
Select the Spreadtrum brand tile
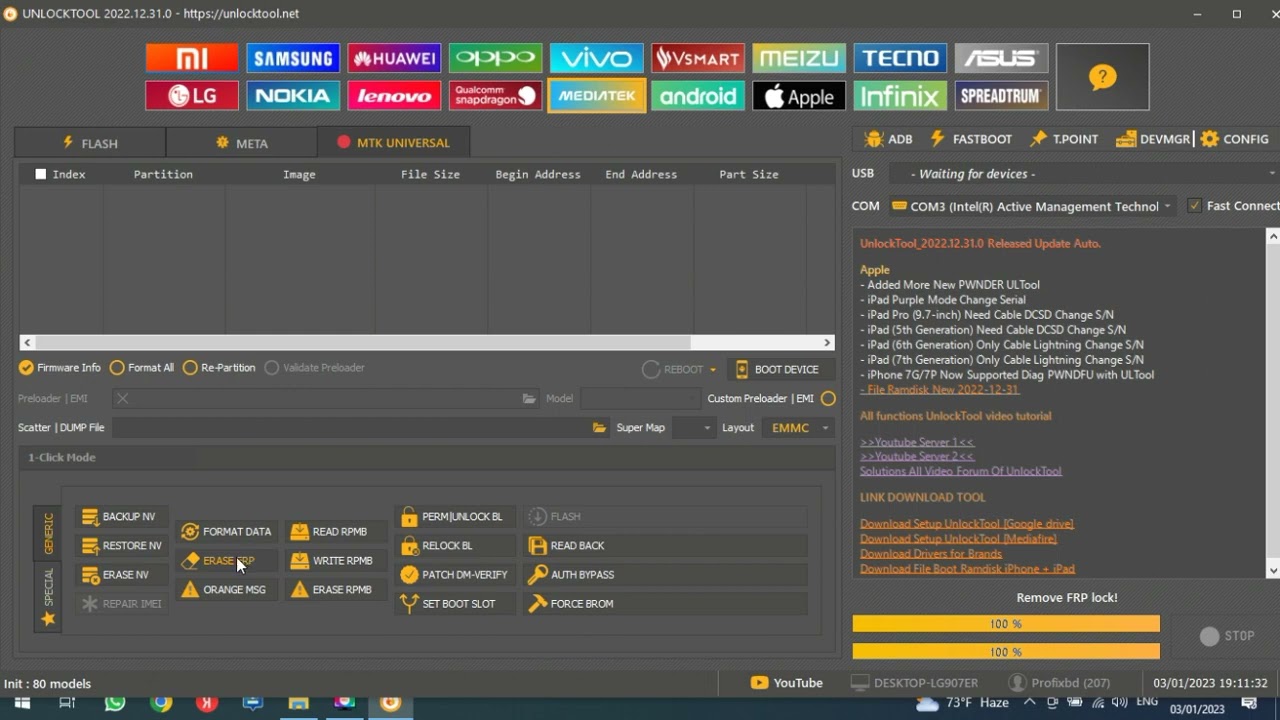[1001, 96]
